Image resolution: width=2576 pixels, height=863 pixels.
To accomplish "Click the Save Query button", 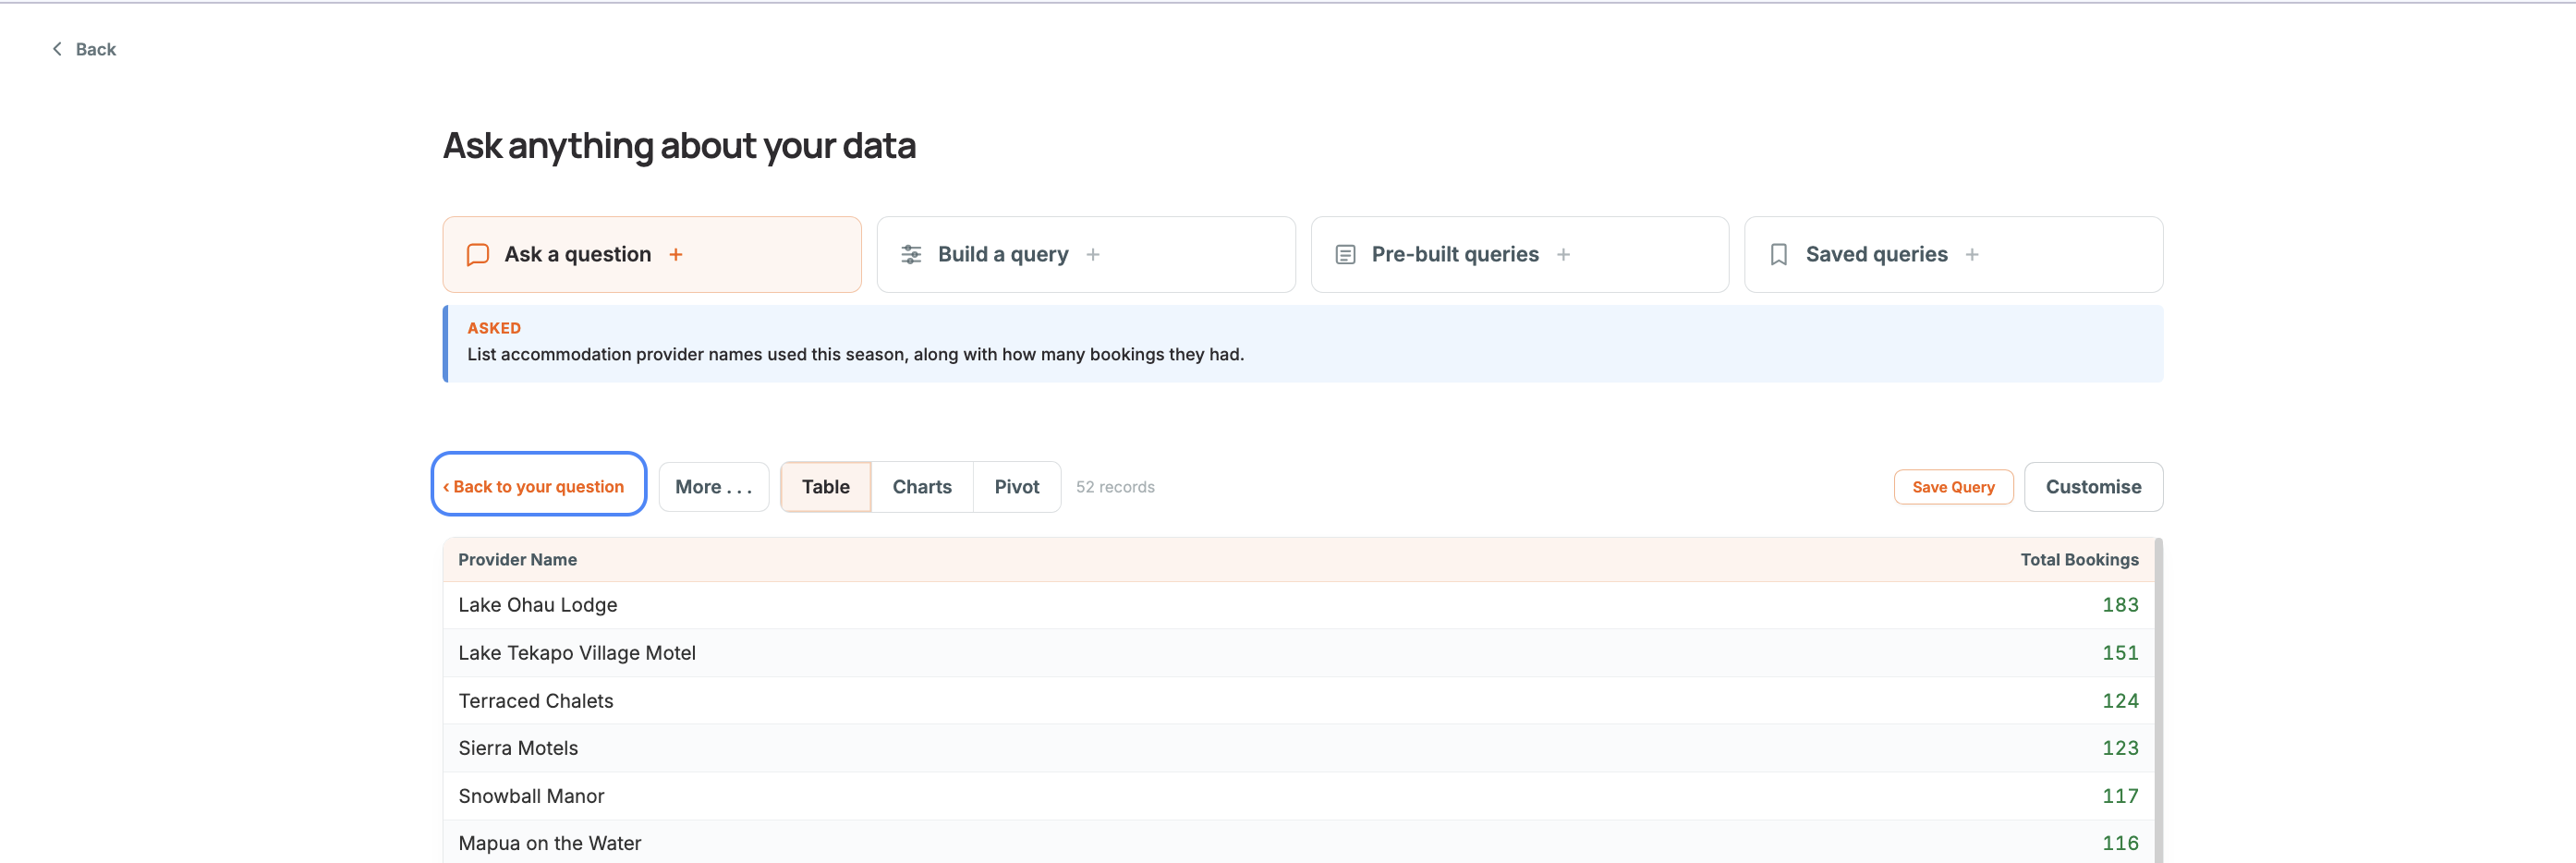I will [x=1952, y=487].
